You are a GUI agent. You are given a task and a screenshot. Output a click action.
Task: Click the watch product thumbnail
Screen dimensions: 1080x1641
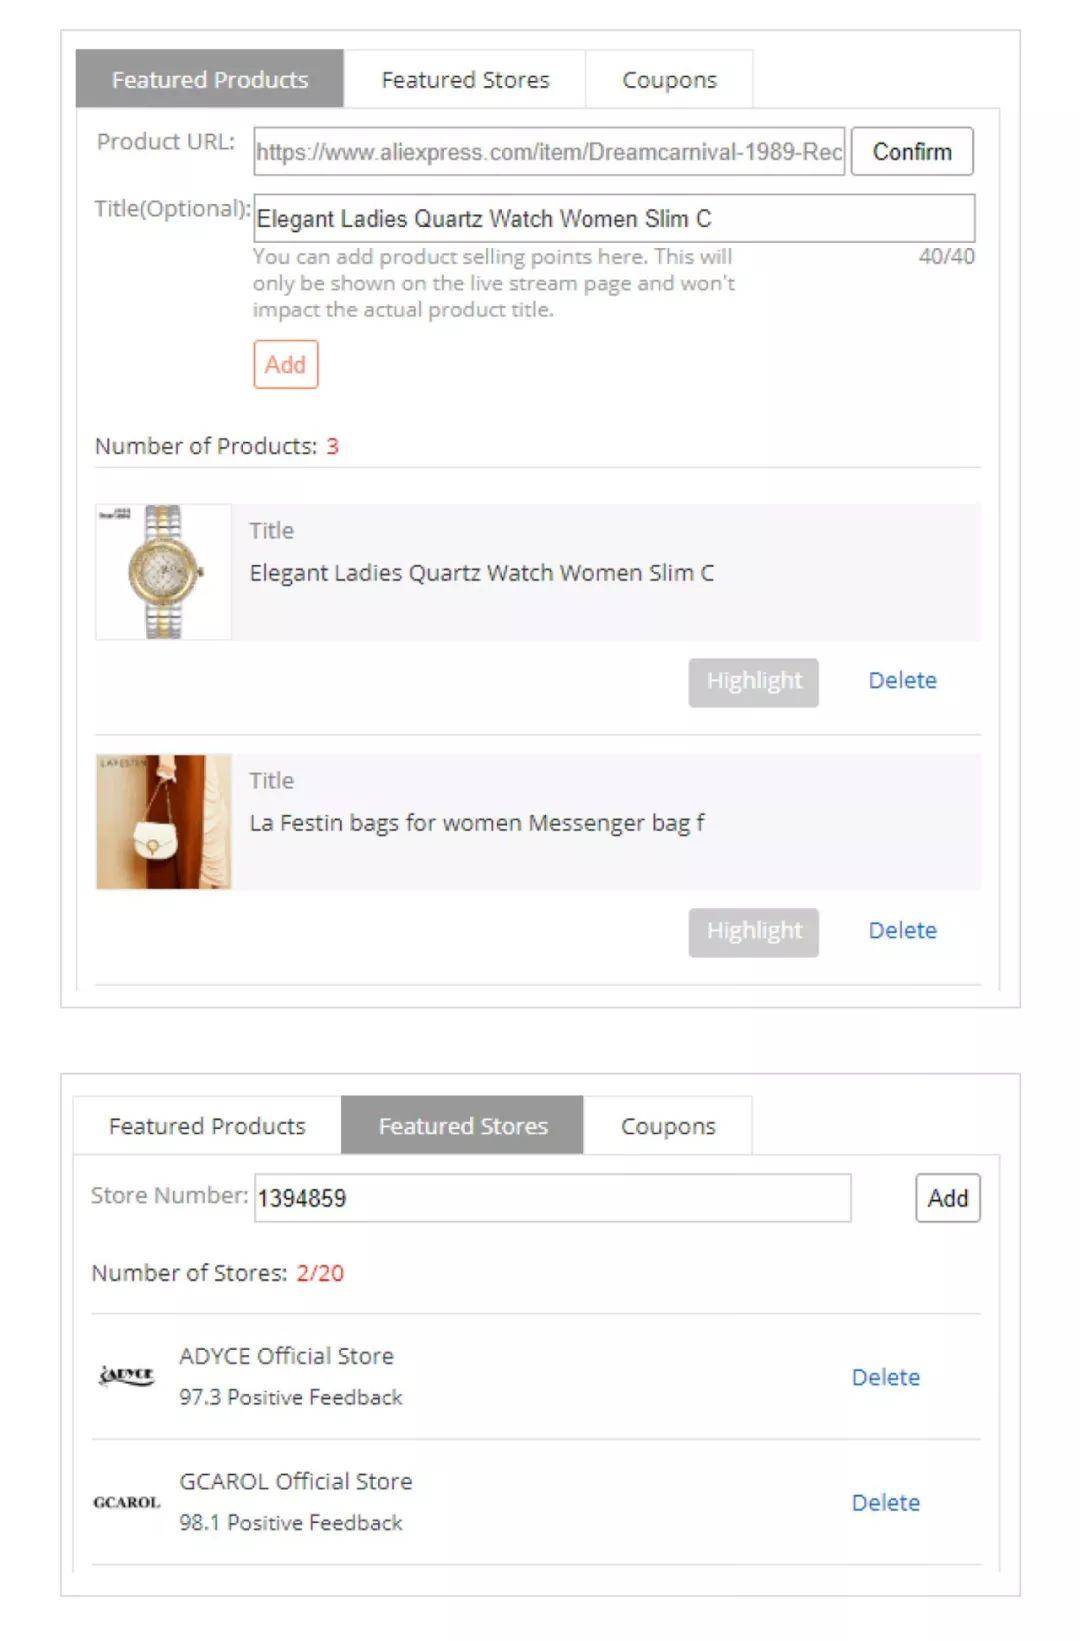(164, 572)
